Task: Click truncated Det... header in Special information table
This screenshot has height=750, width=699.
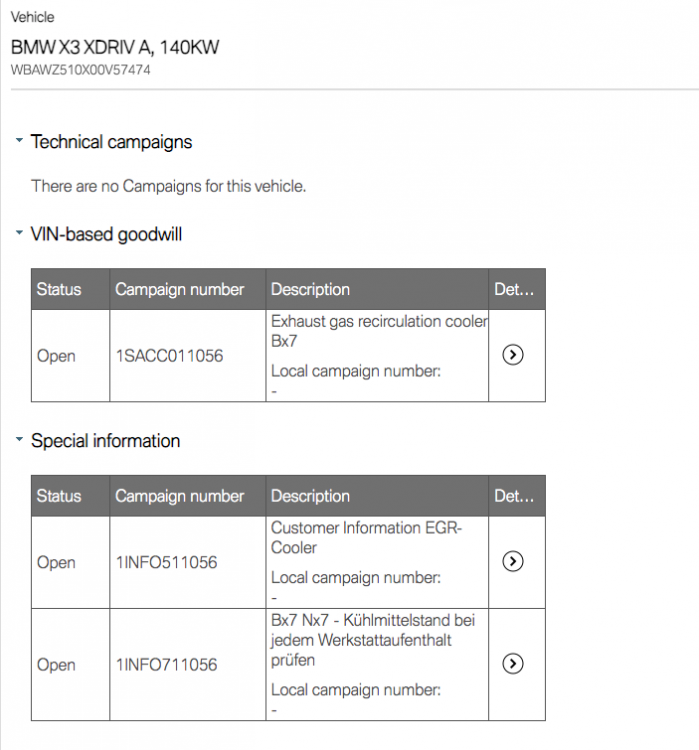Action: tap(514, 496)
